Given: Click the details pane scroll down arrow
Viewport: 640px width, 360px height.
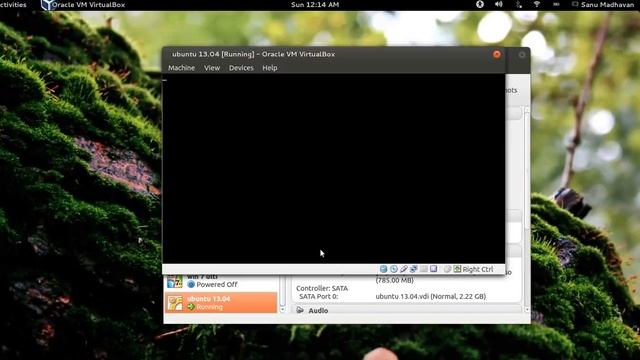Looking at the screenshot, I should (x=527, y=309).
